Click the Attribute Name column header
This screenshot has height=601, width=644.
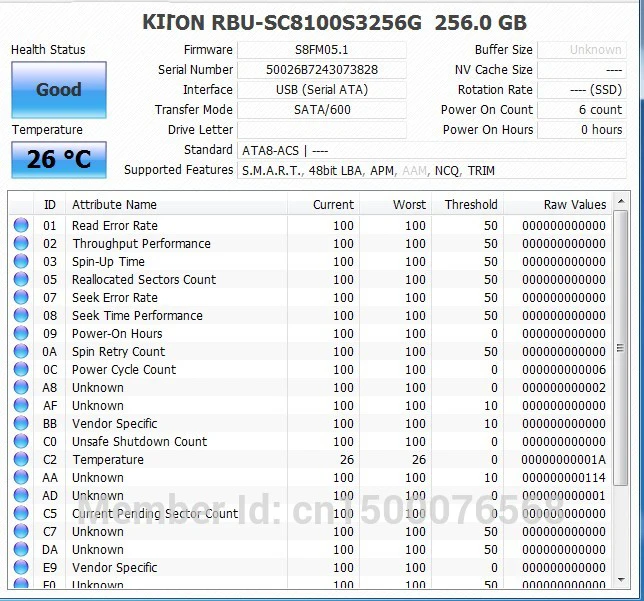click(176, 205)
